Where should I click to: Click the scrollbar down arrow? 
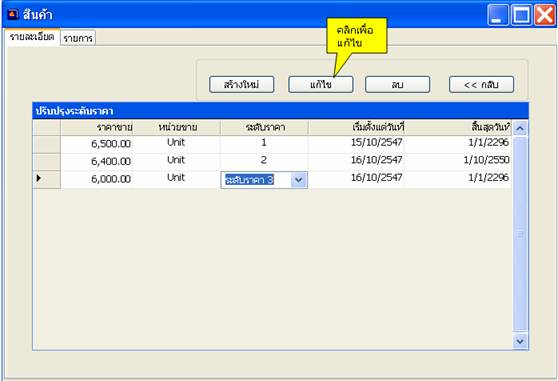click(x=520, y=342)
